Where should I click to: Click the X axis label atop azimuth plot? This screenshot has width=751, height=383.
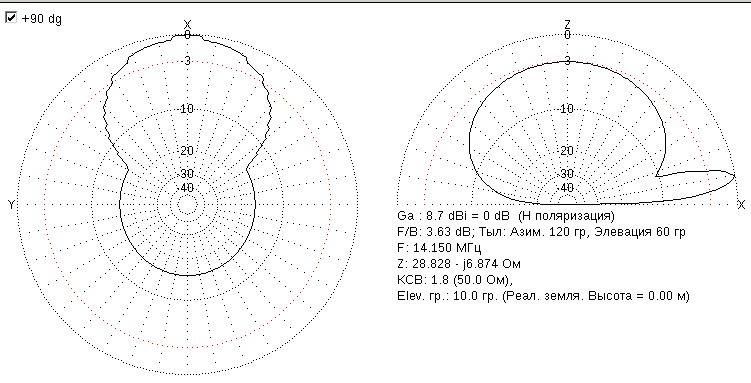coord(188,24)
